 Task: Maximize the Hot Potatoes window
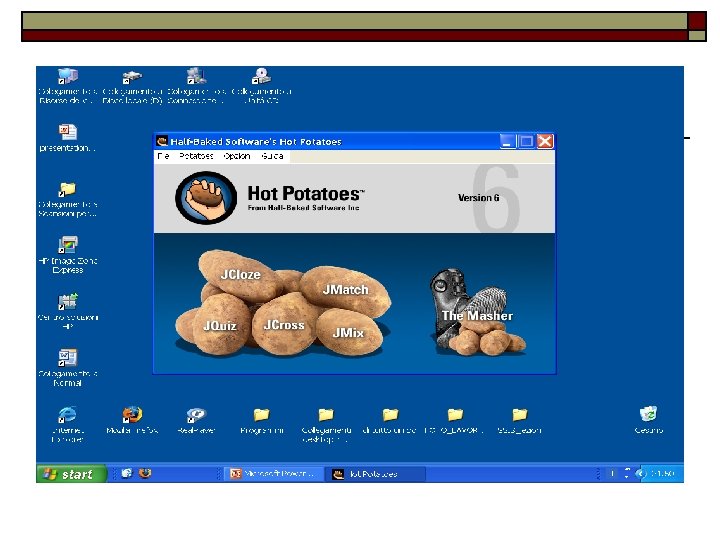526,141
